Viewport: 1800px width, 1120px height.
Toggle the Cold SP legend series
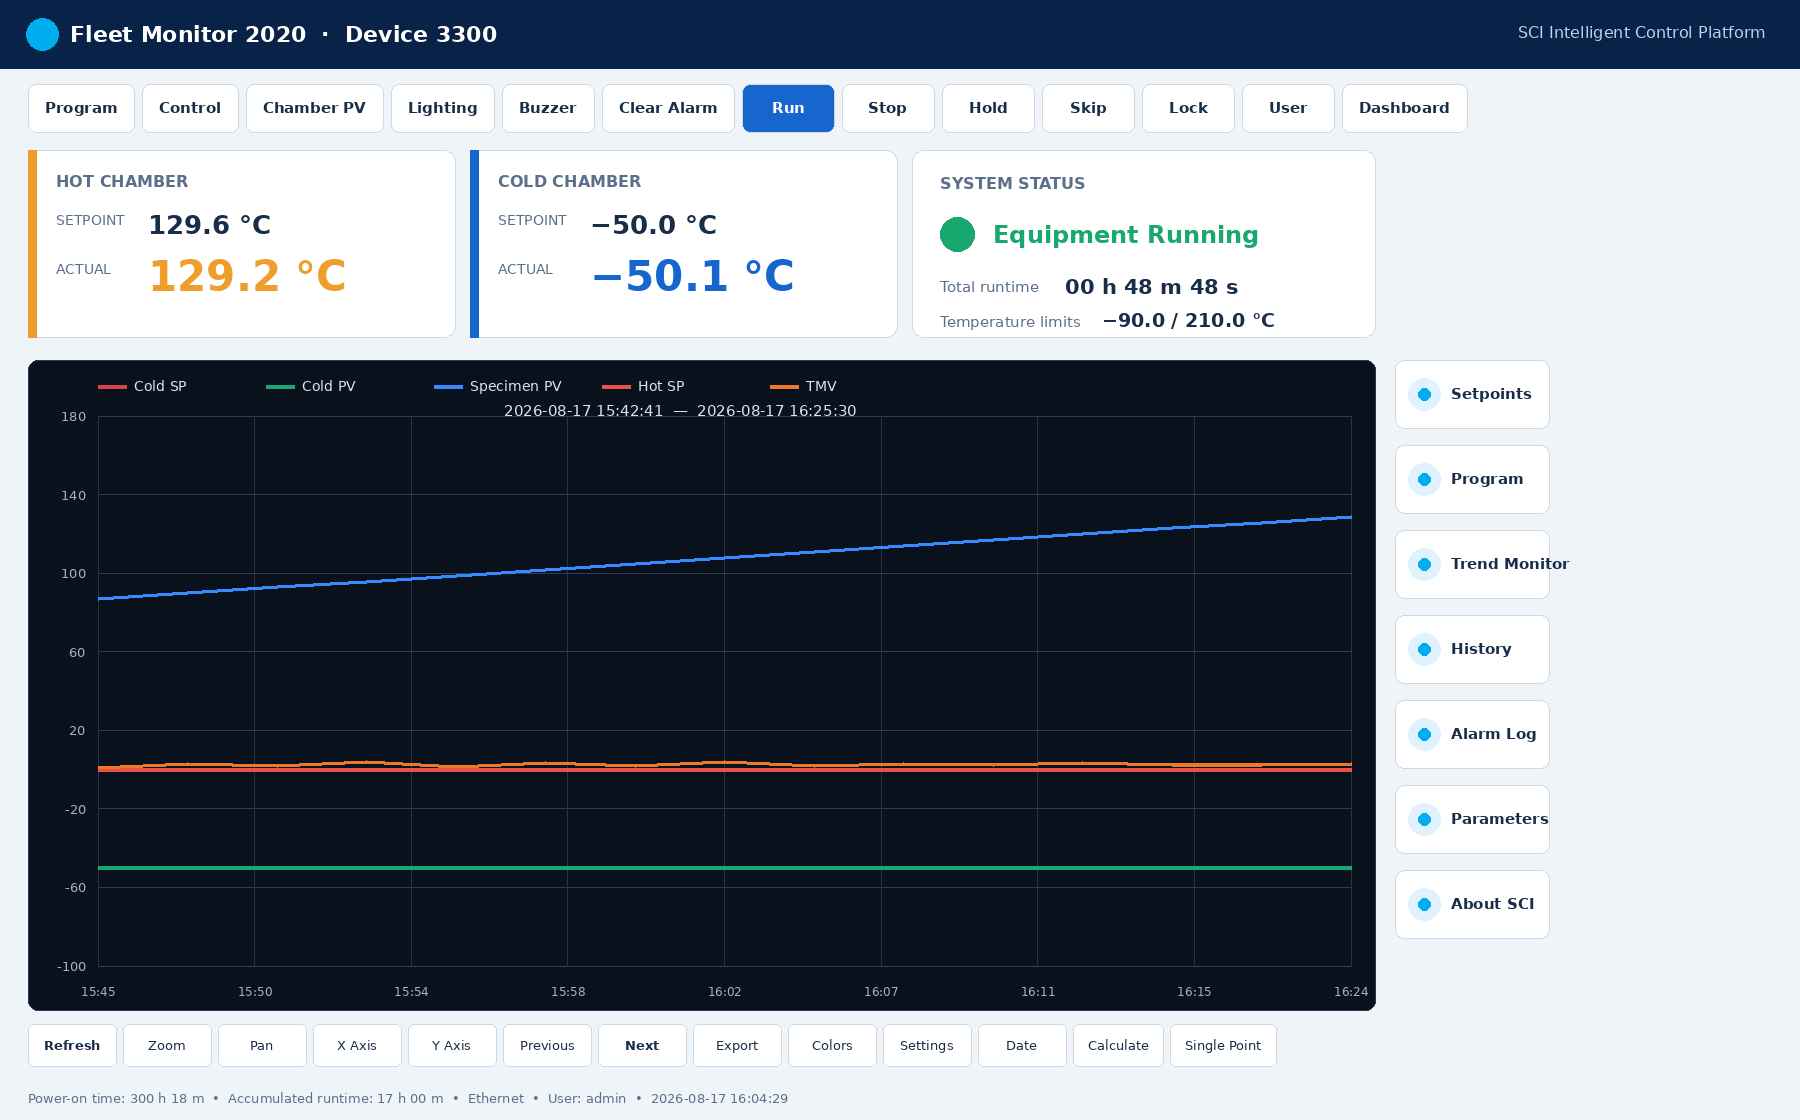(x=142, y=386)
